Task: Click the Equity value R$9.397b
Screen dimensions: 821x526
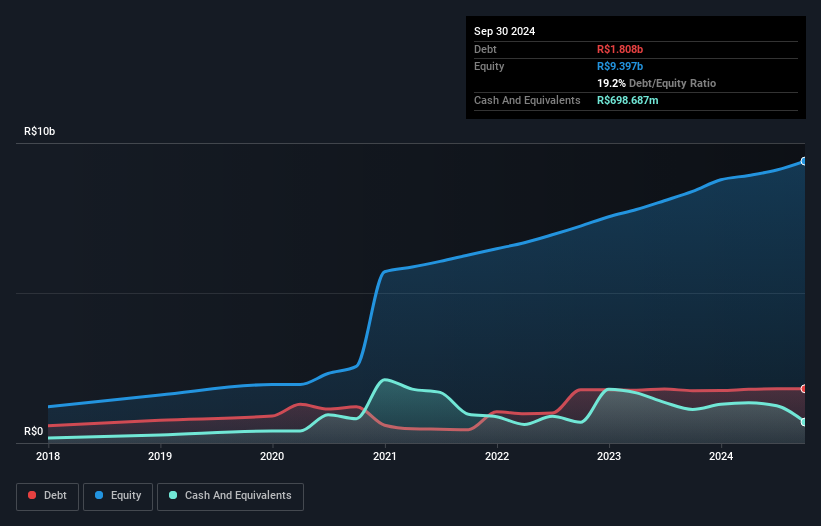Action: (x=620, y=66)
